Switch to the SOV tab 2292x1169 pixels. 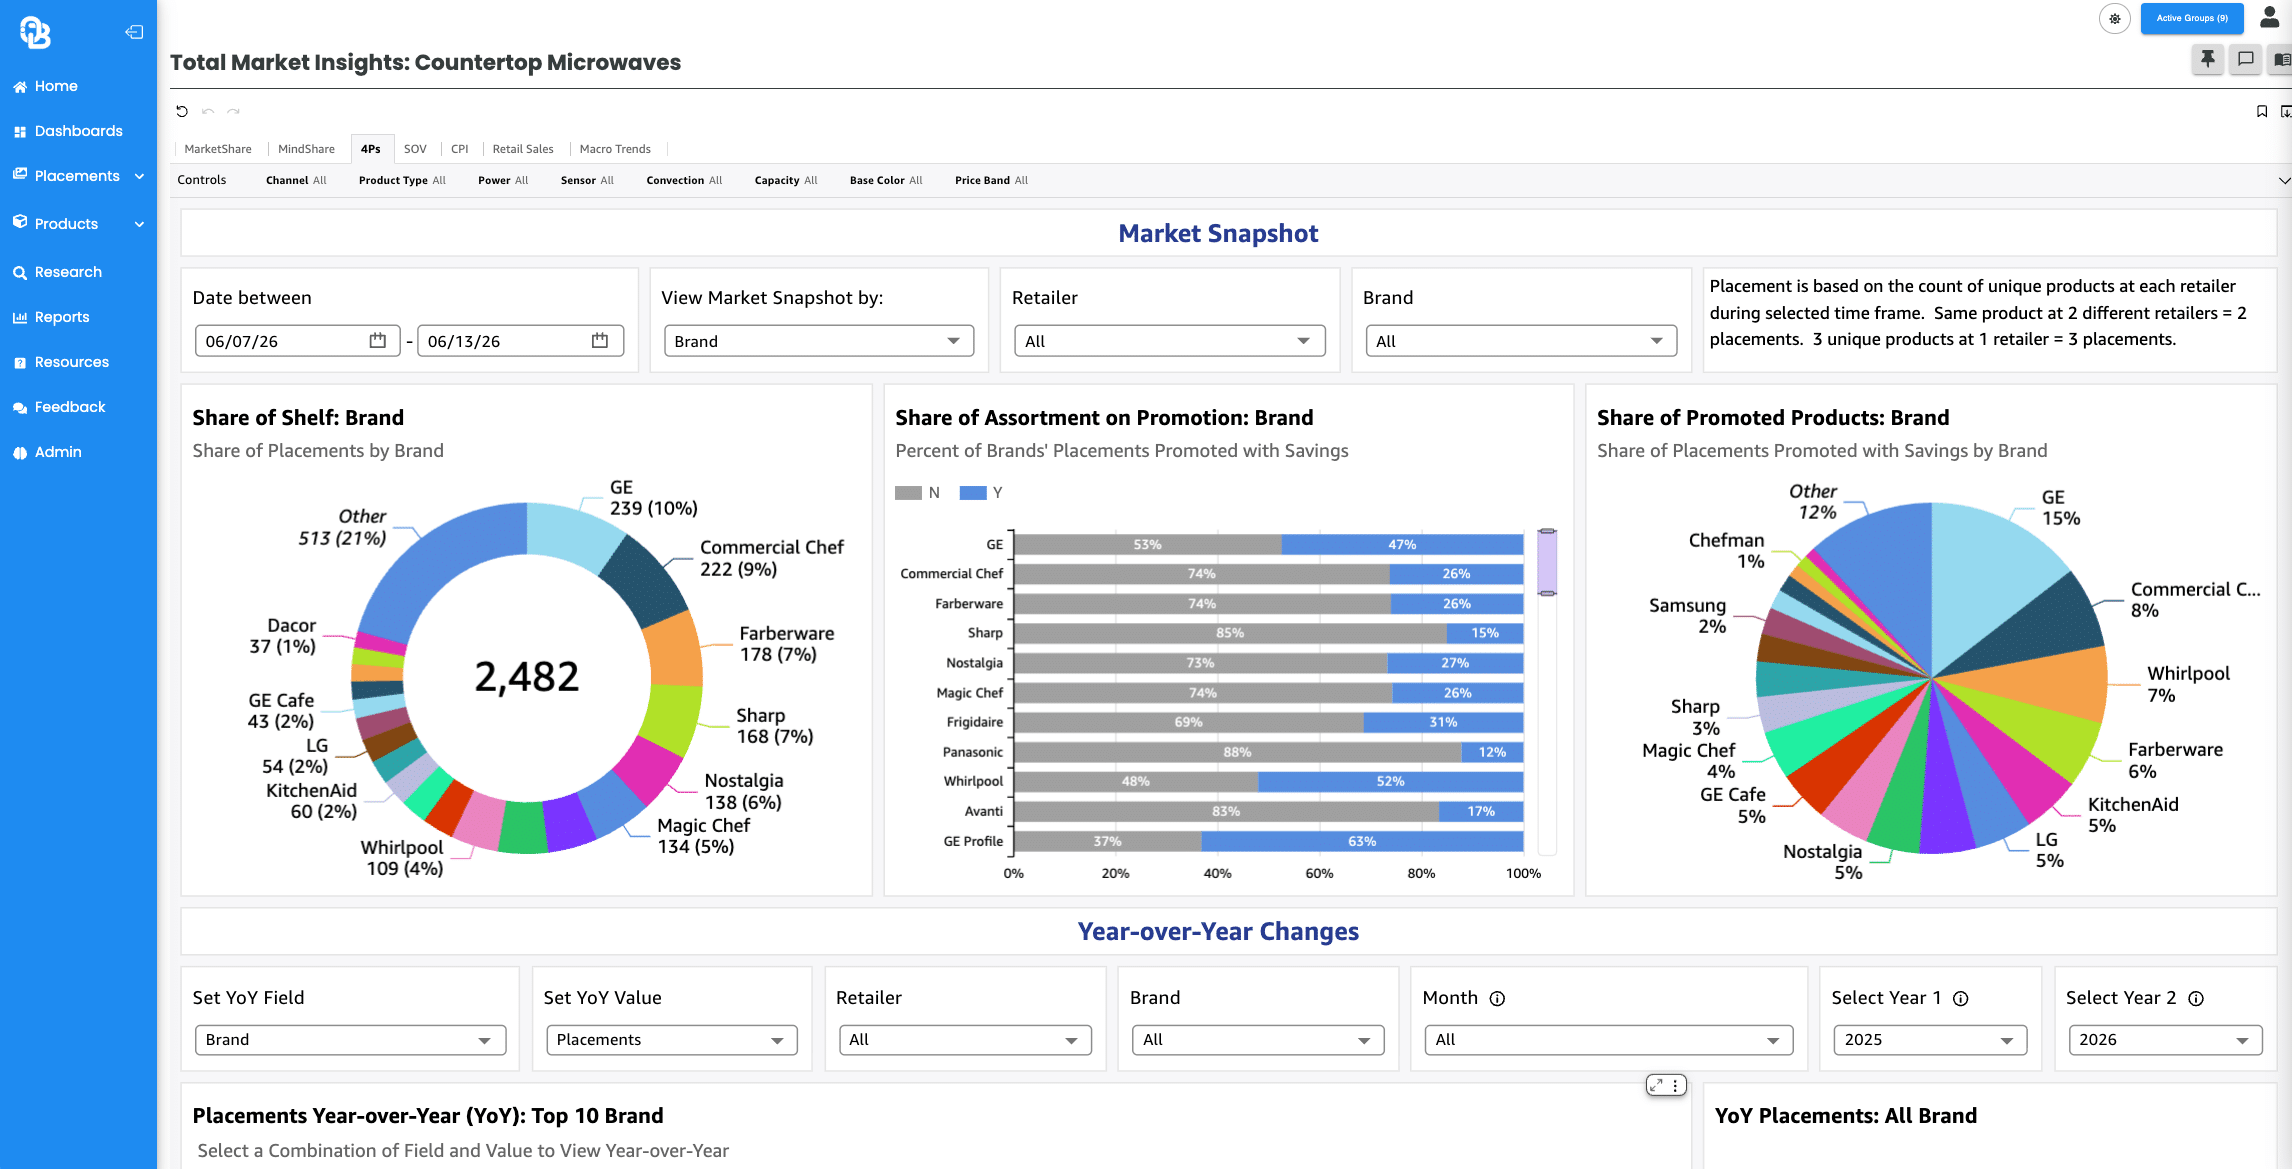(x=415, y=149)
